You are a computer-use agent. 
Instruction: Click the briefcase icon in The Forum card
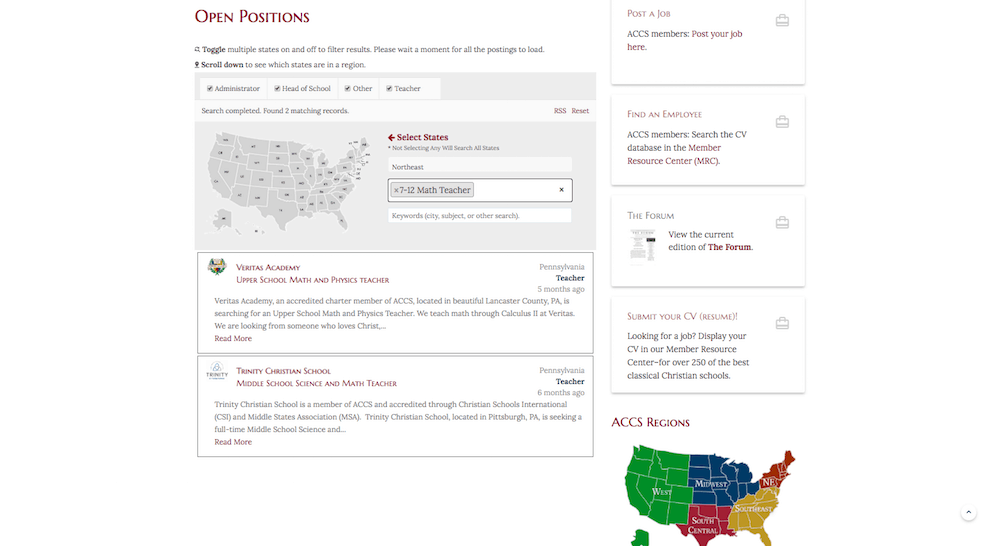pyautogui.click(x=782, y=222)
